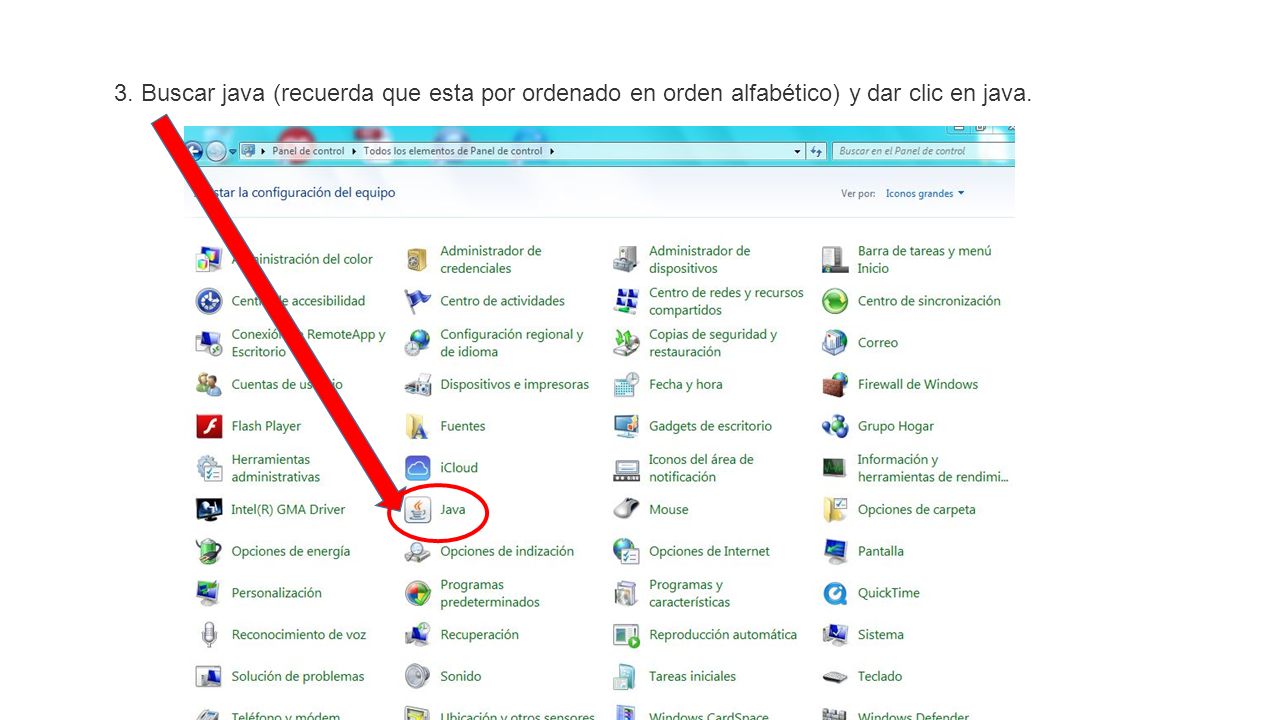Open Reconocimiento de voz microphone icon

tap(209, 635)
